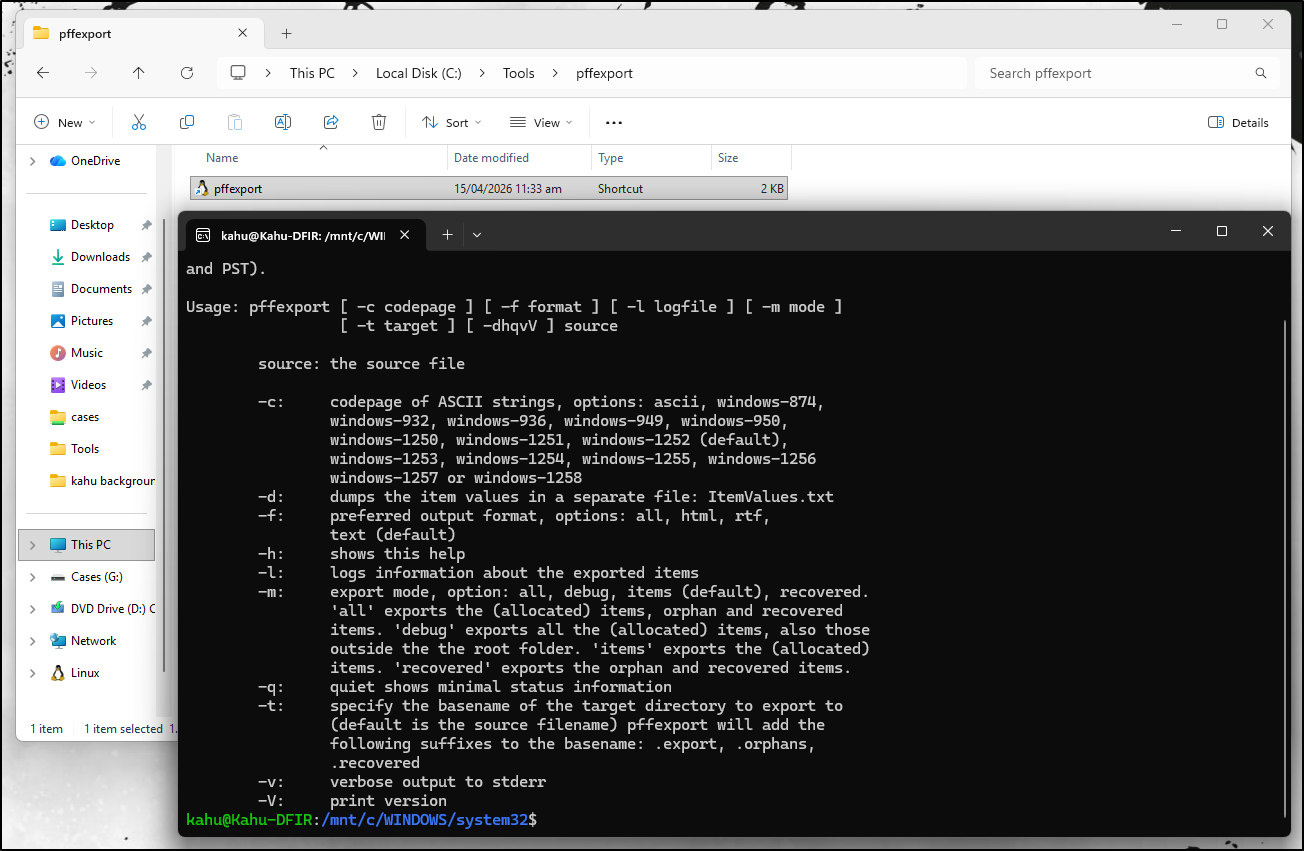Click the Linux penguin icon in sidebar

[x=58, y=673]
